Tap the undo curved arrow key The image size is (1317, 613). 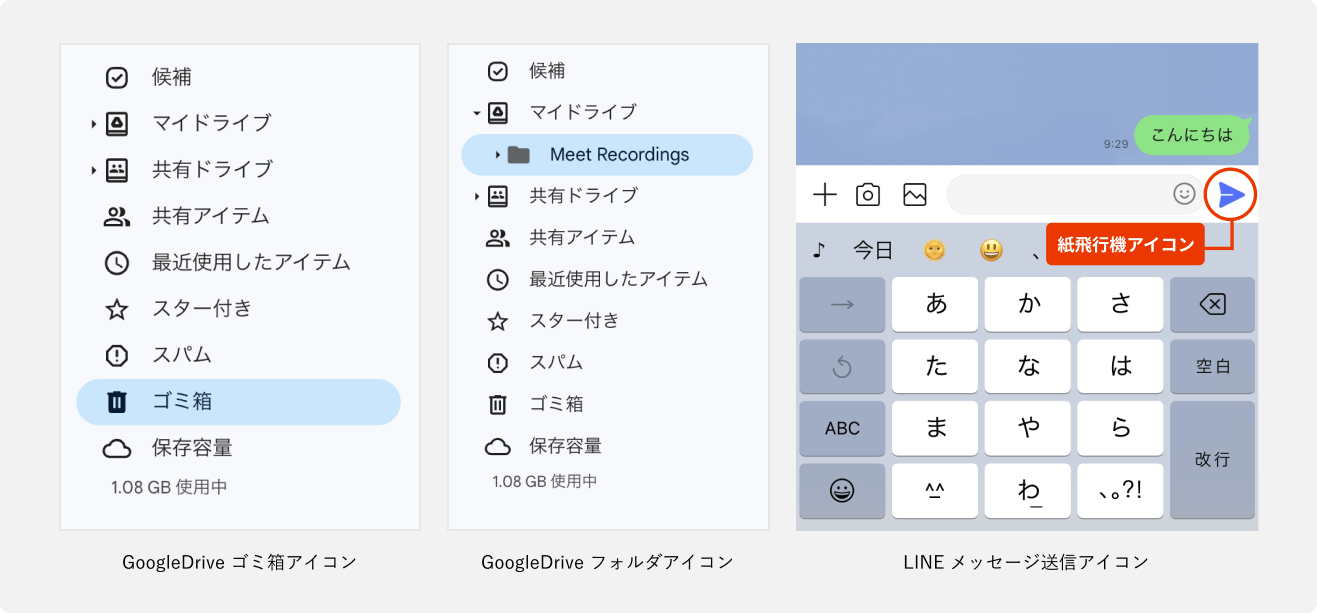point(842,367)
